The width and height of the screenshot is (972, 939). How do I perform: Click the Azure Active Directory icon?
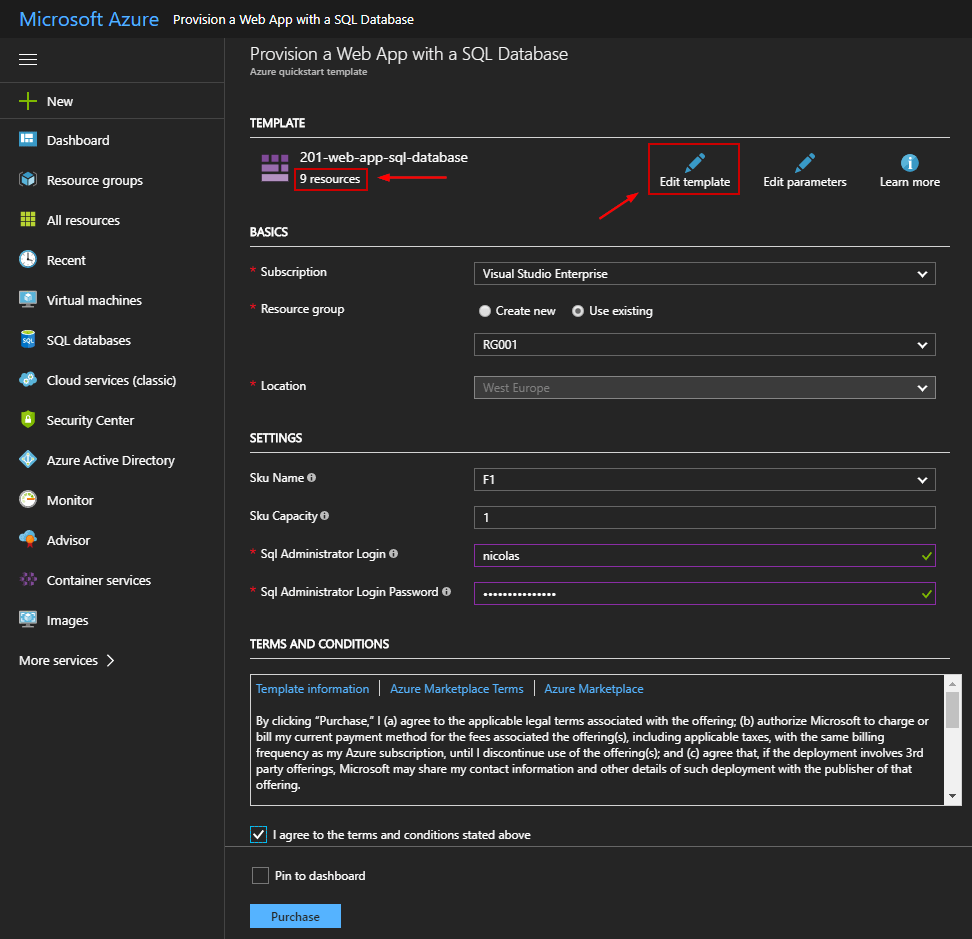[x=28, y=459]
